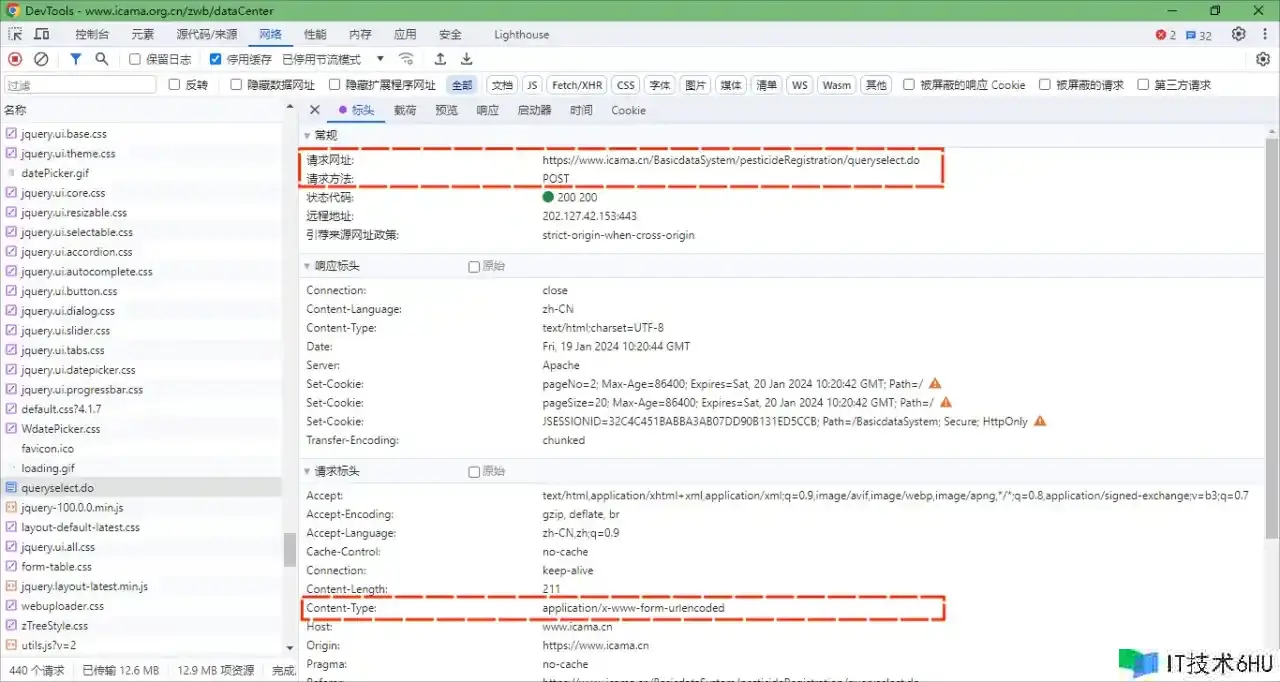Clear the network log
This screenshot has width=1280, height=682.
click(41, 59)
